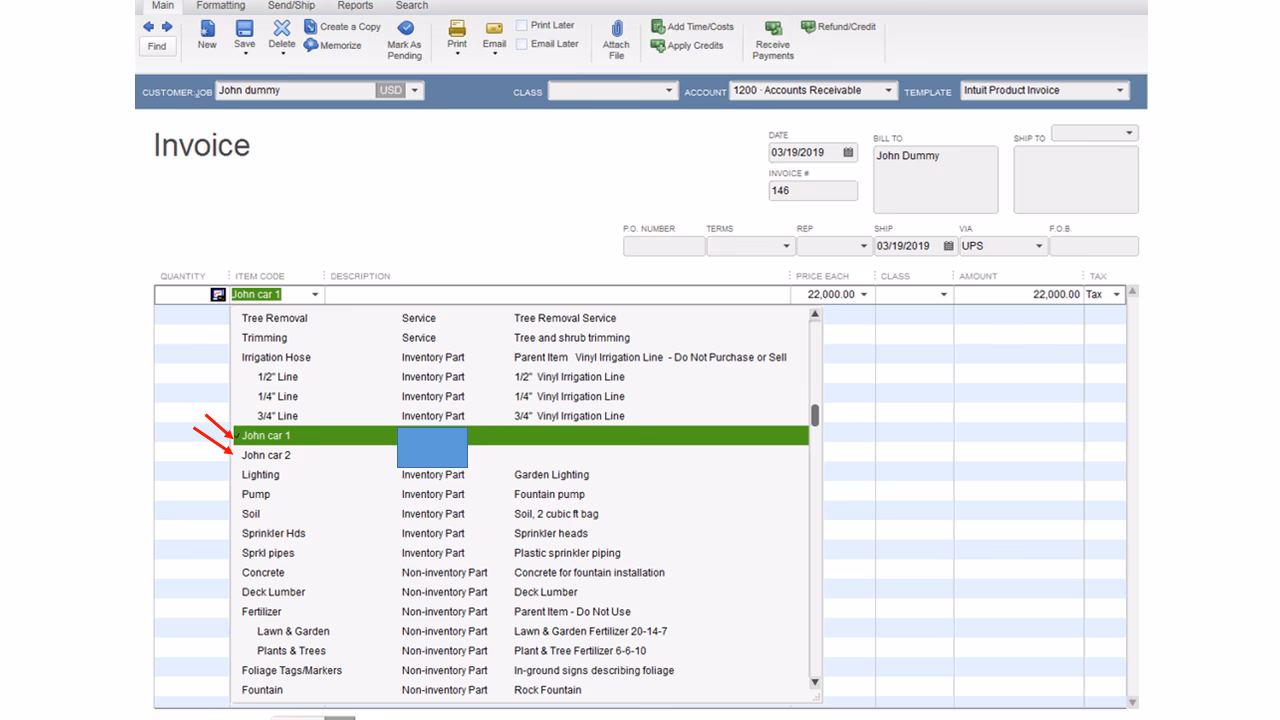Open the Template dropdown
The image size is (1280, 720).
click(1120, 91)
